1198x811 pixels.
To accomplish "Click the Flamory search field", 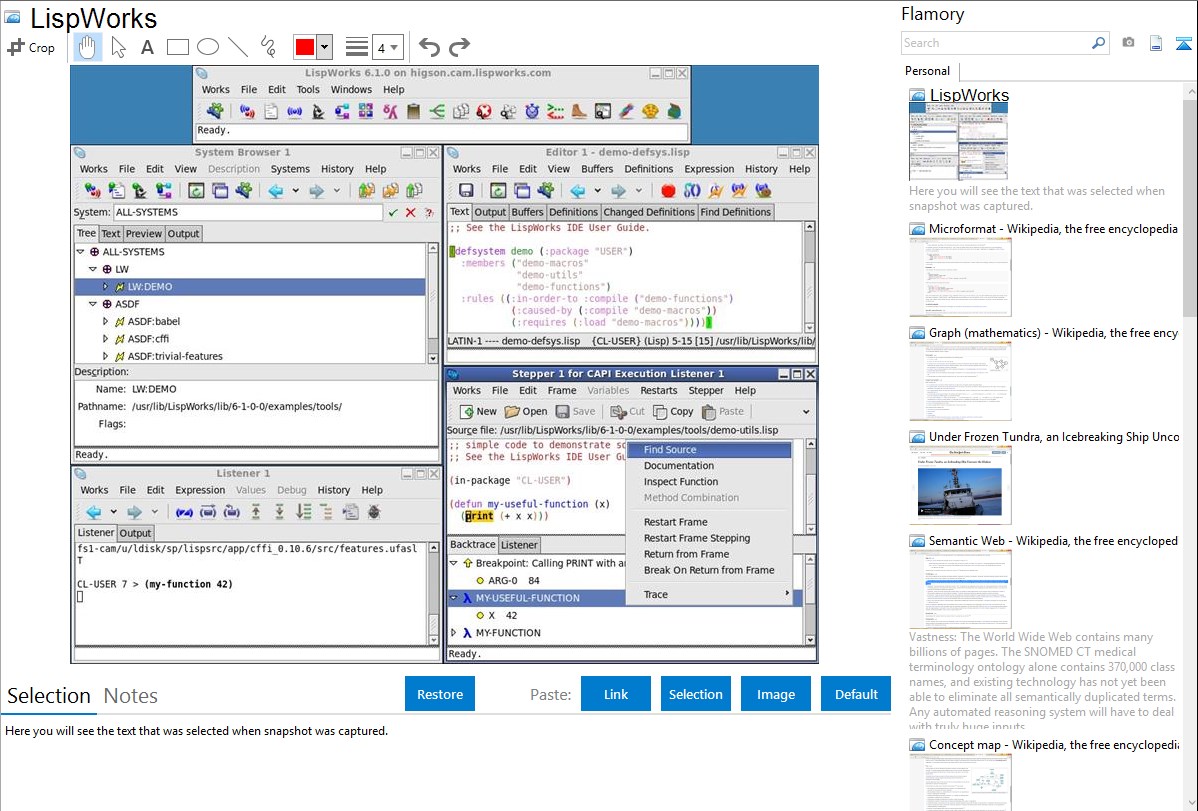I will click(996, 43).
